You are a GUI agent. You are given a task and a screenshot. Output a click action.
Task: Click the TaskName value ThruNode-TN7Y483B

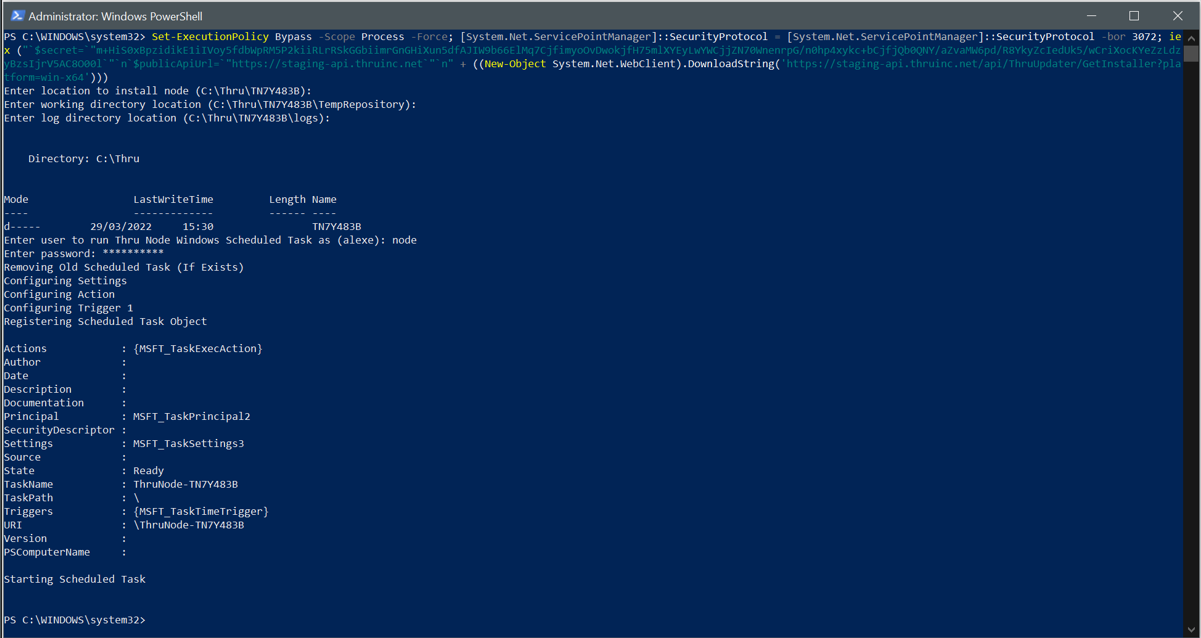point(186,484)
